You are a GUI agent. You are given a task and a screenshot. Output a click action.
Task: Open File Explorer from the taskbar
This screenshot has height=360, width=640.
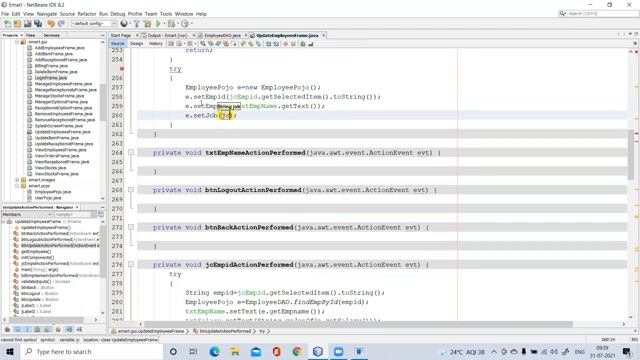(x=235, y=351)
